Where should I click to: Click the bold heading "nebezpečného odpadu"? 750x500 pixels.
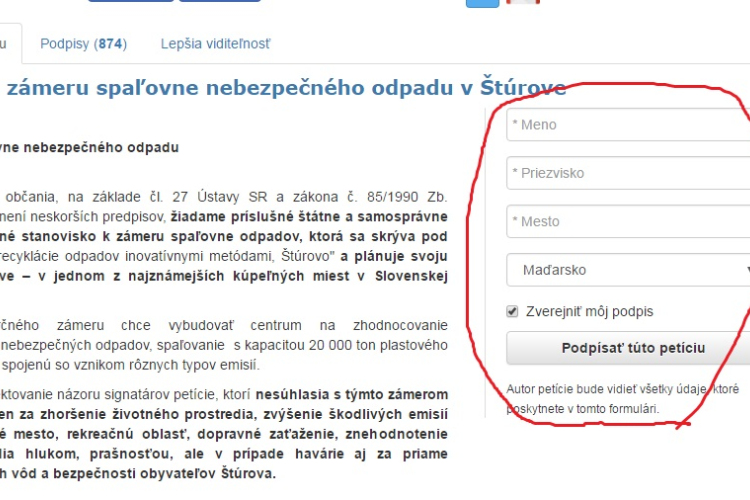coord(101,147)
